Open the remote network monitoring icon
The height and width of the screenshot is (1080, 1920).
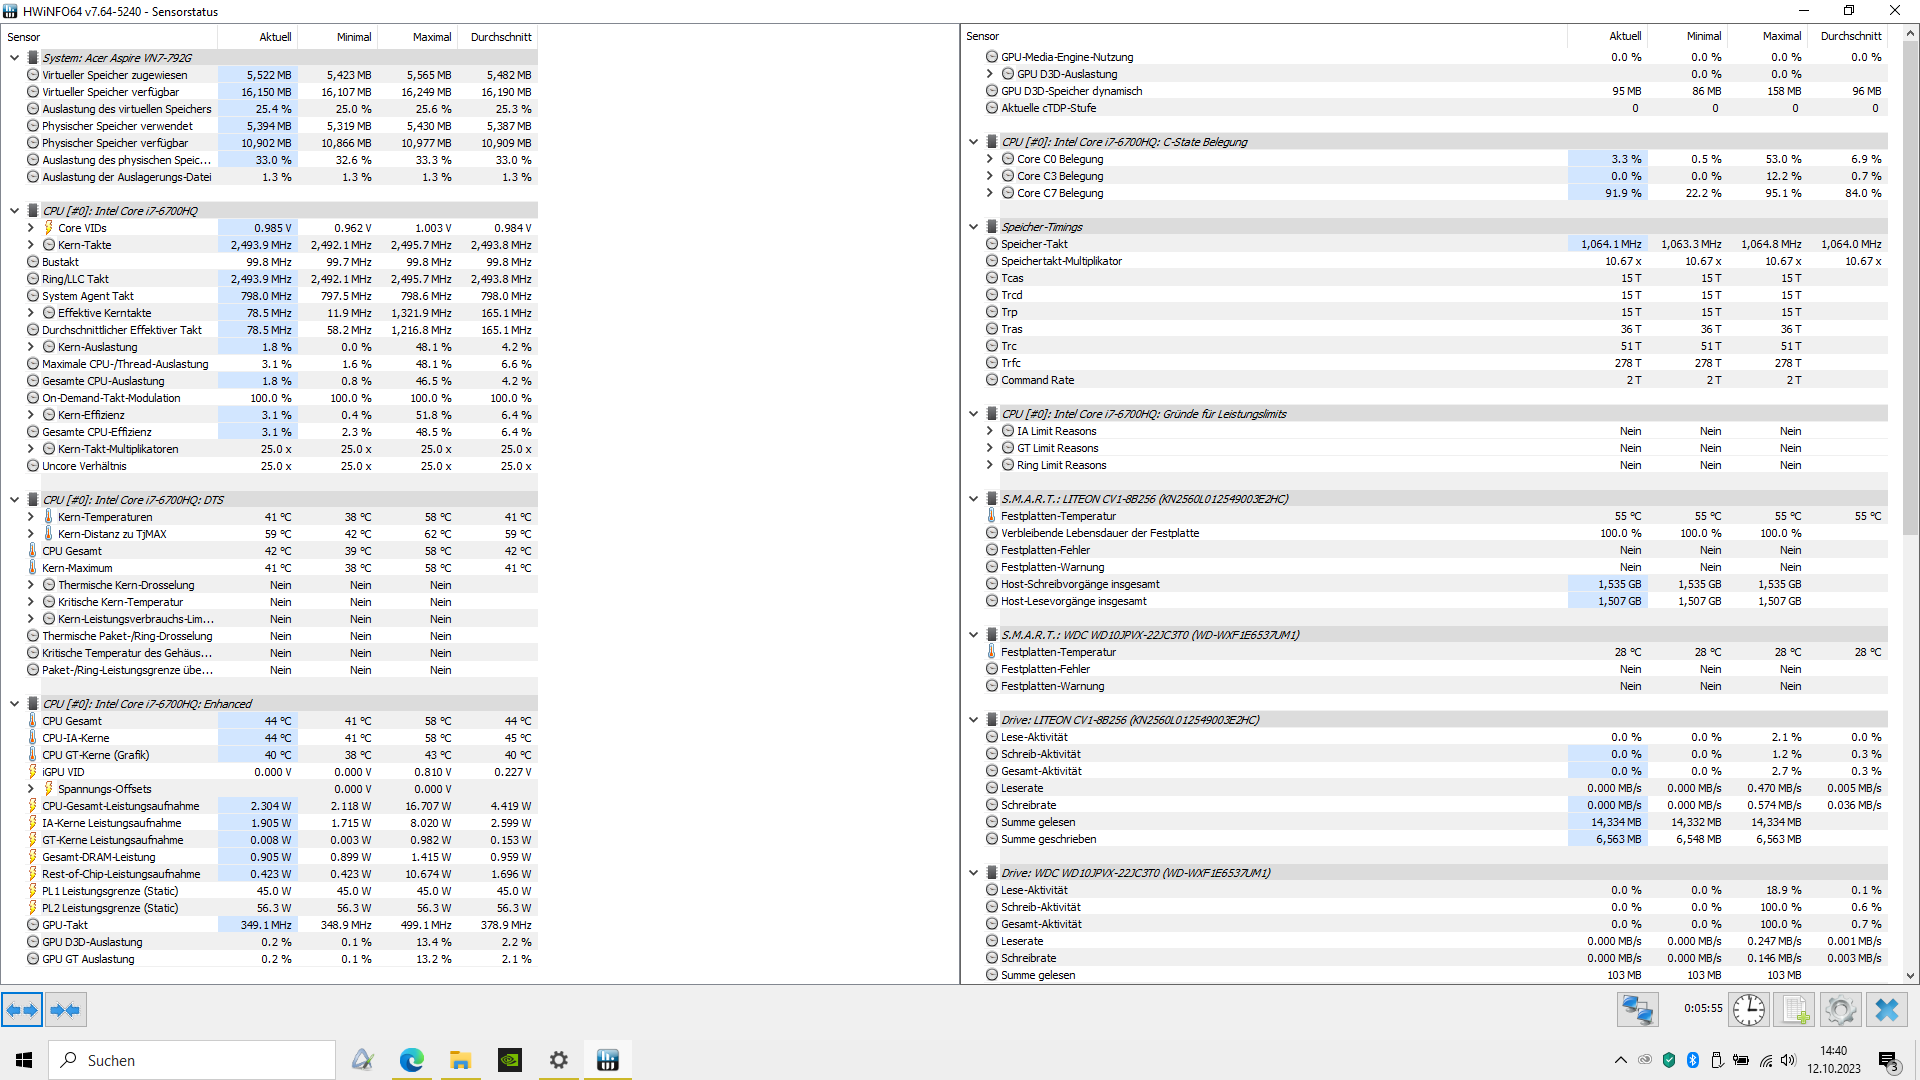click(x=1637, y=1010)
